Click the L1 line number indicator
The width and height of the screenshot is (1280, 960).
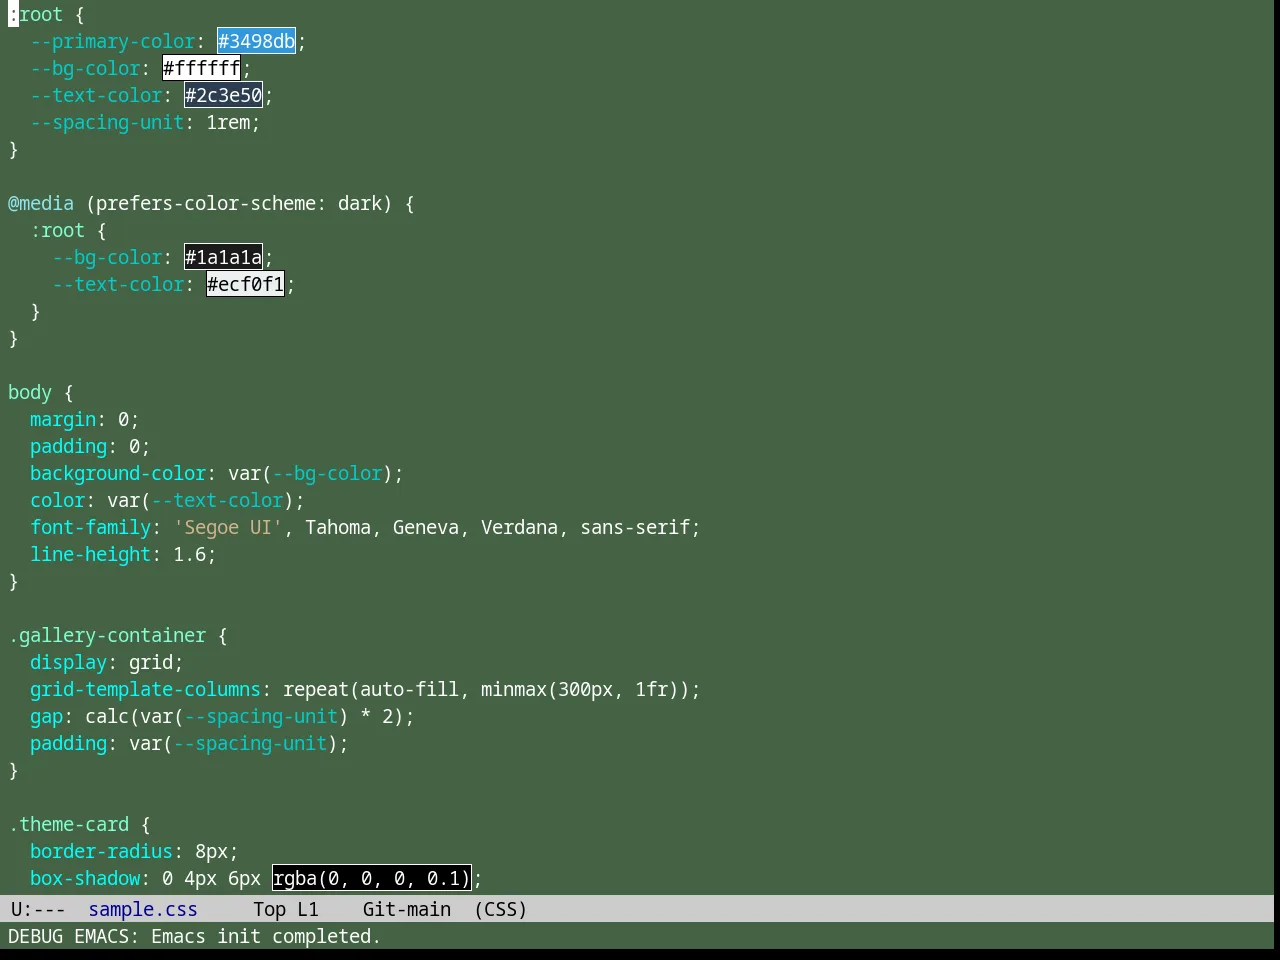[308, 909]
